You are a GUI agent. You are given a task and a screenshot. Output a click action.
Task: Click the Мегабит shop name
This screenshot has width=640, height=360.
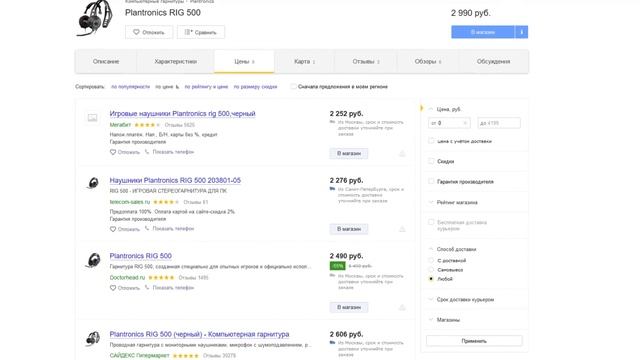coord(120,125)
